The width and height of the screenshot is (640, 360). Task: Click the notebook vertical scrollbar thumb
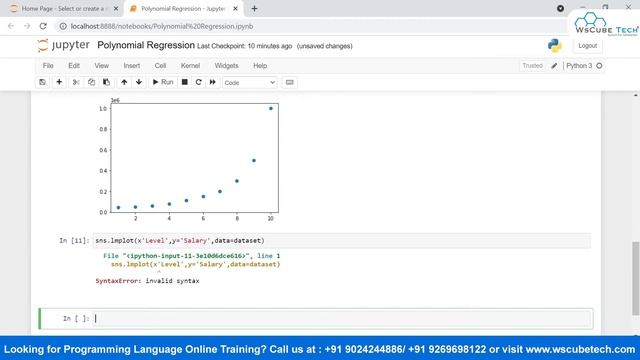[x=636, y=278]
